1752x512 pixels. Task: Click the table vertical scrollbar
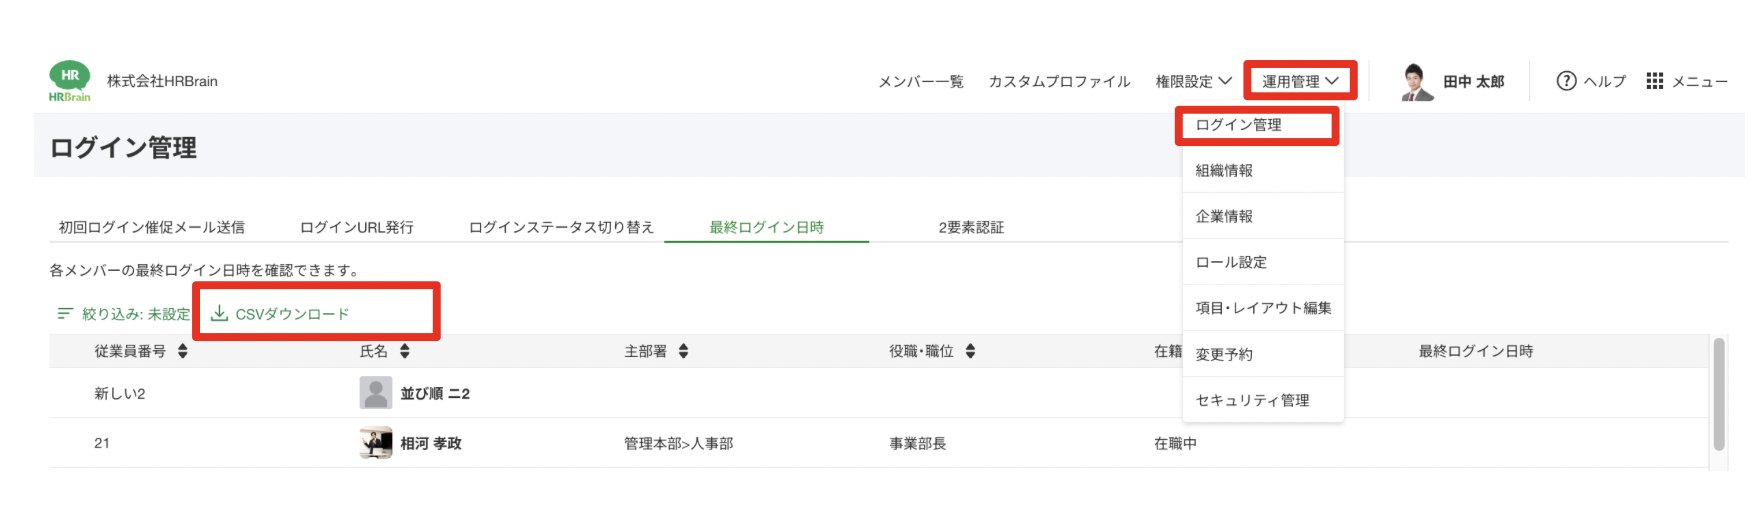[x=1719, y=395]
